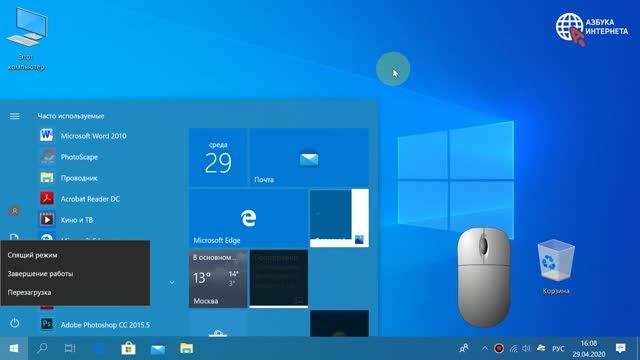Click the user account icon in Start
Image resolution: width=640 pixels, height=360 pixels.
coord(15,211)
